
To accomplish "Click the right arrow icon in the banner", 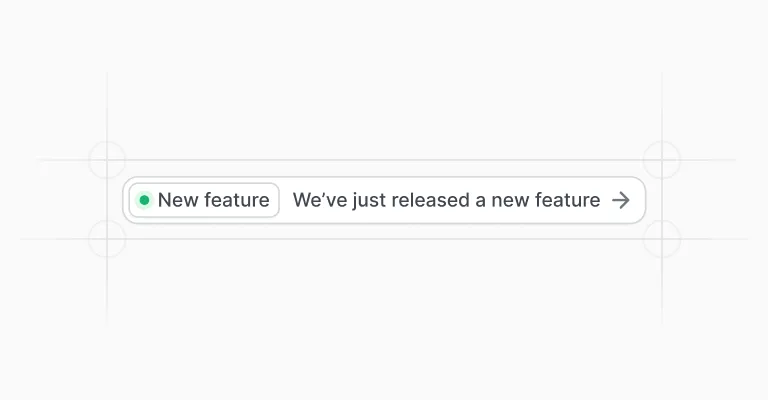I will 621,200.
